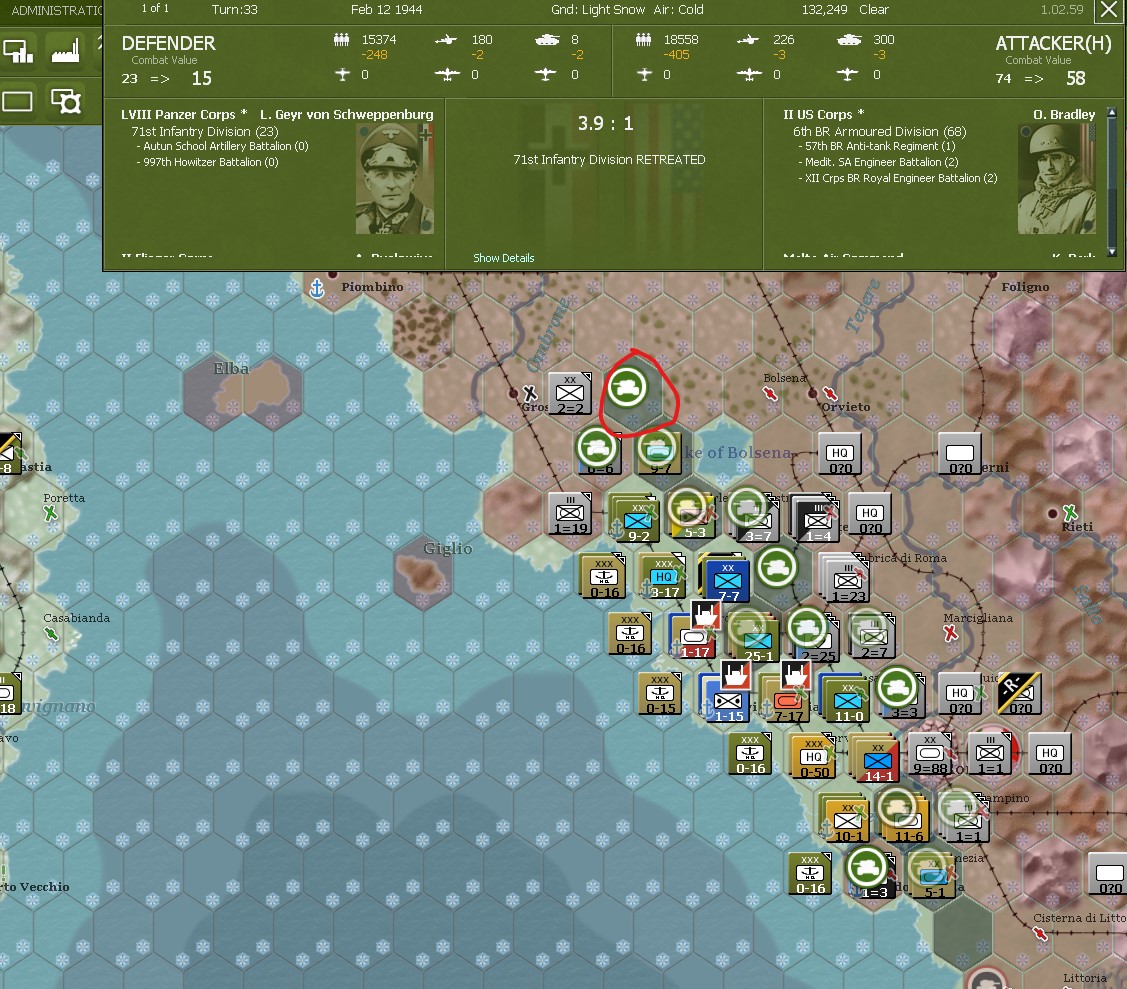
Task: Select the black-yellow R 0?0 counter
Action: (1019, 694)
